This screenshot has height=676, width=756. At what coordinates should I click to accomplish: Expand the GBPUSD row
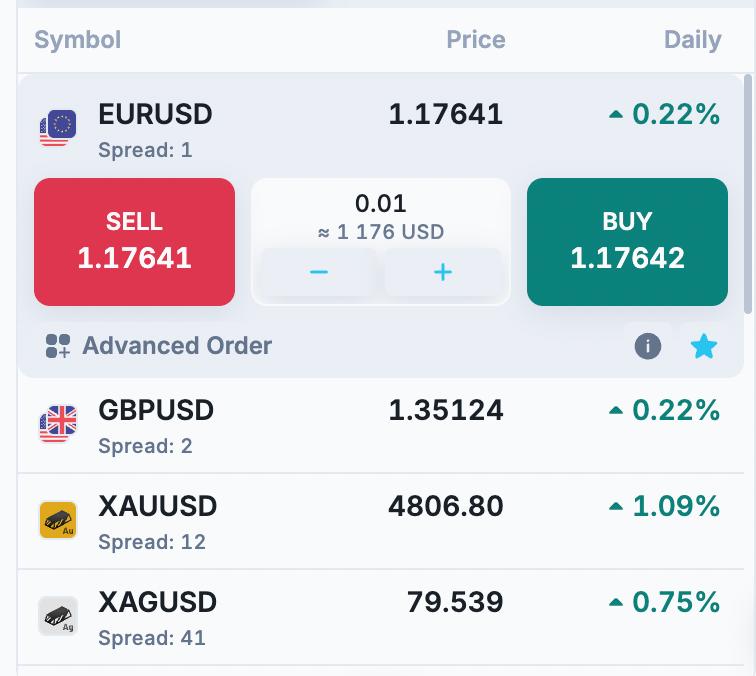tap(380, 425)
